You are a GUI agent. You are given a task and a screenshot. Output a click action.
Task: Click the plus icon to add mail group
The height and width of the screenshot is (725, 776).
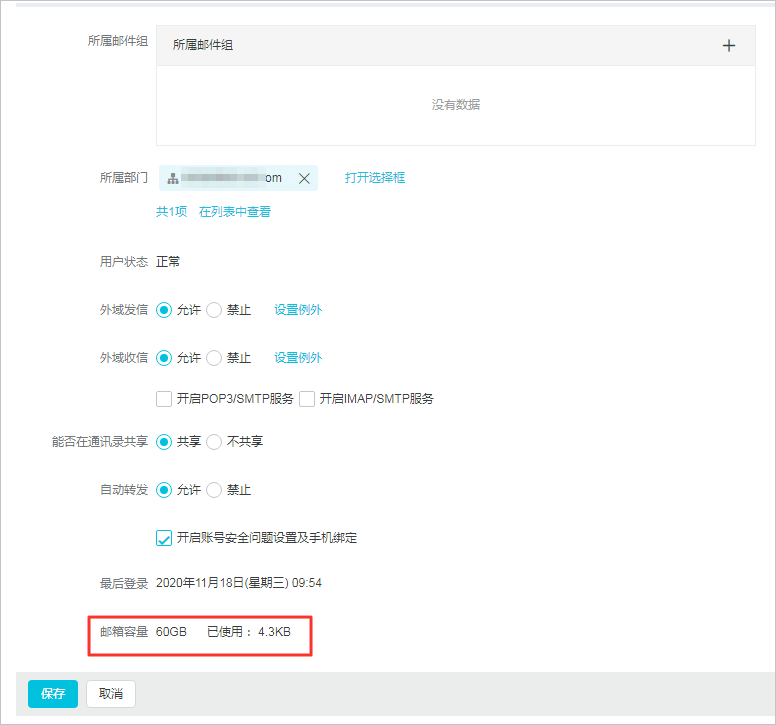pyautogui.click(x=729, y=45)
